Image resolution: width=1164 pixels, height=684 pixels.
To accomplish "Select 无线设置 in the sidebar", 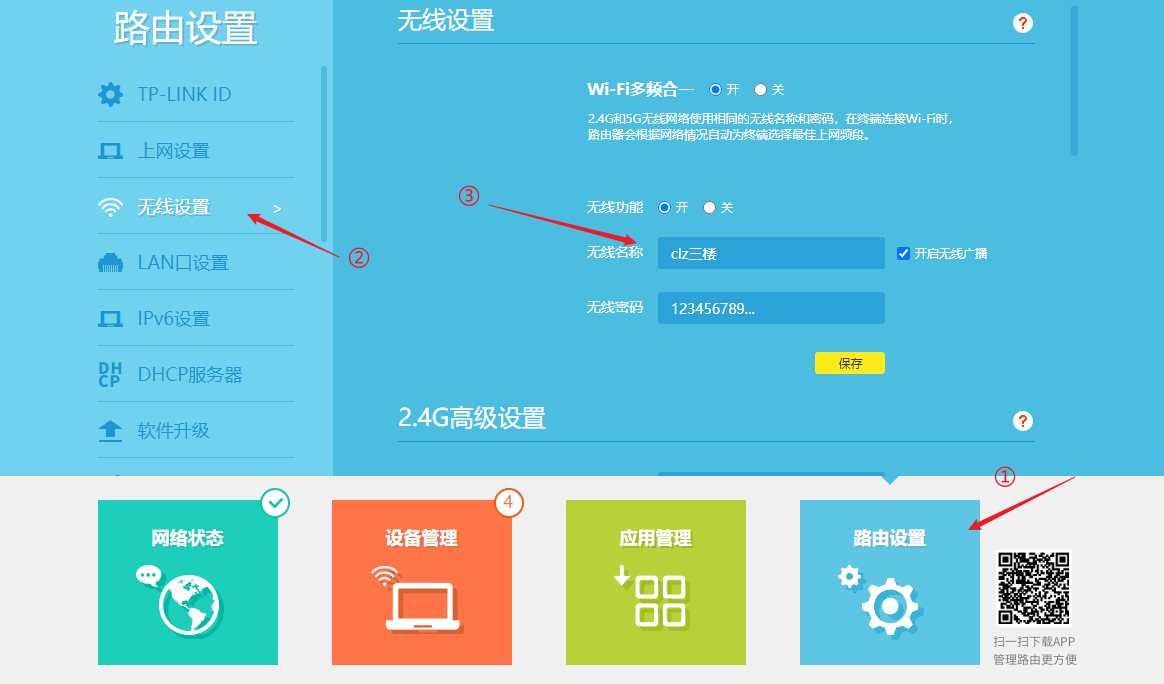I will (196, 207).
